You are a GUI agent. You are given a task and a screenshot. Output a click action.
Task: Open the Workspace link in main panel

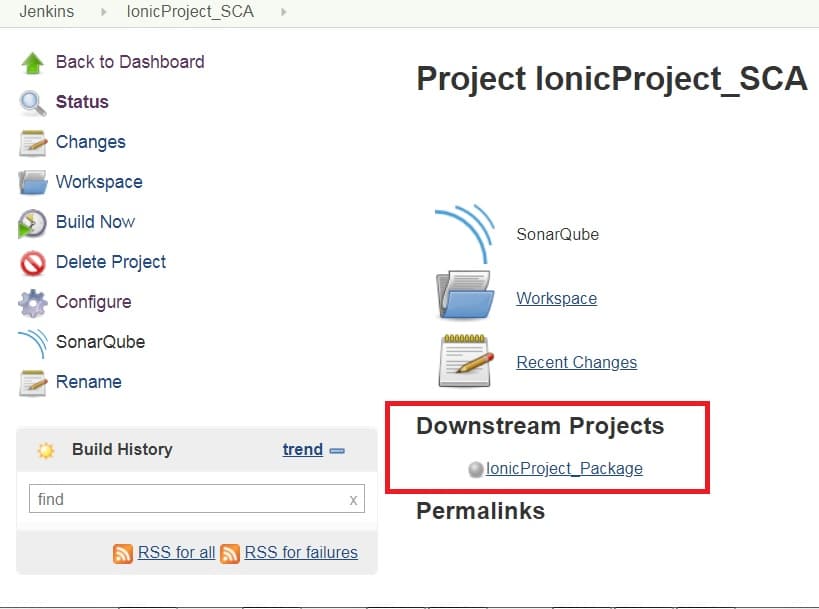(556, 298)
